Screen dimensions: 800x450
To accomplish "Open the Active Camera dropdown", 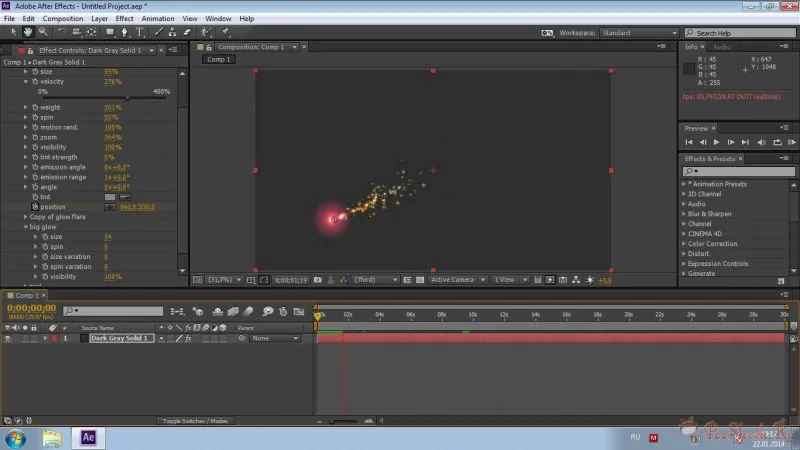I will (457, 280).
